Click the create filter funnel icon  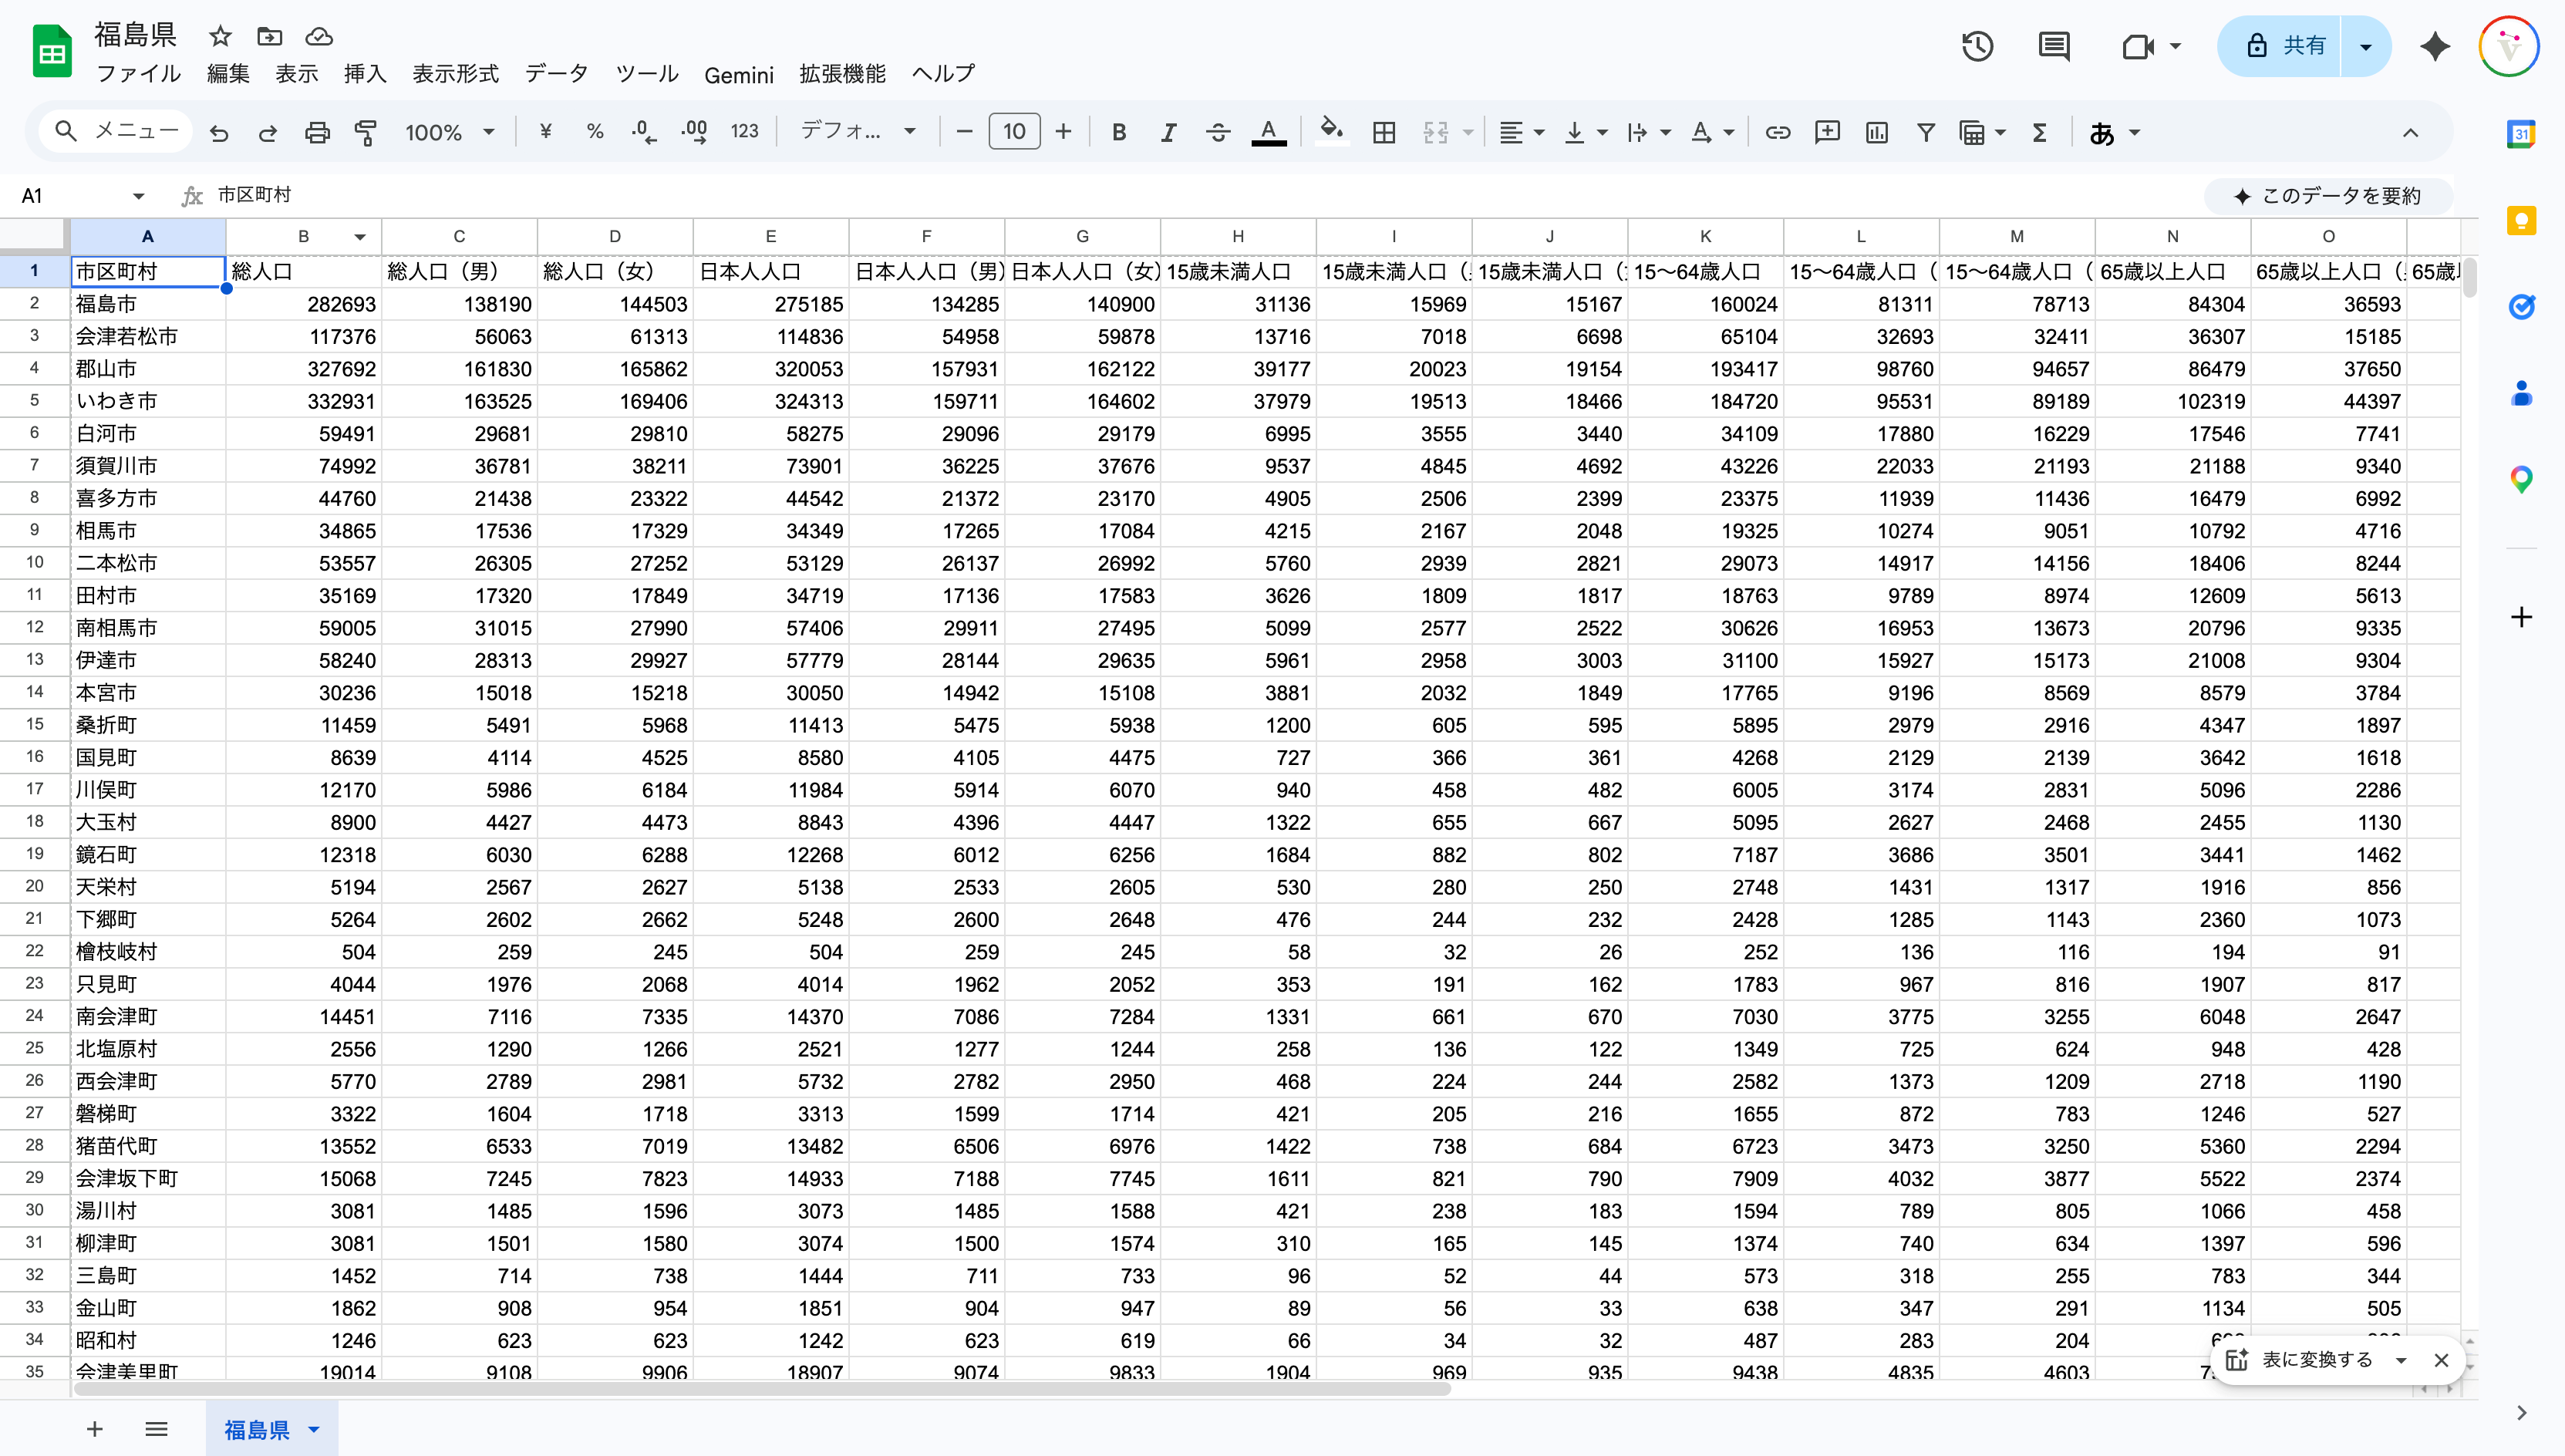click(x=1925, y=132)
